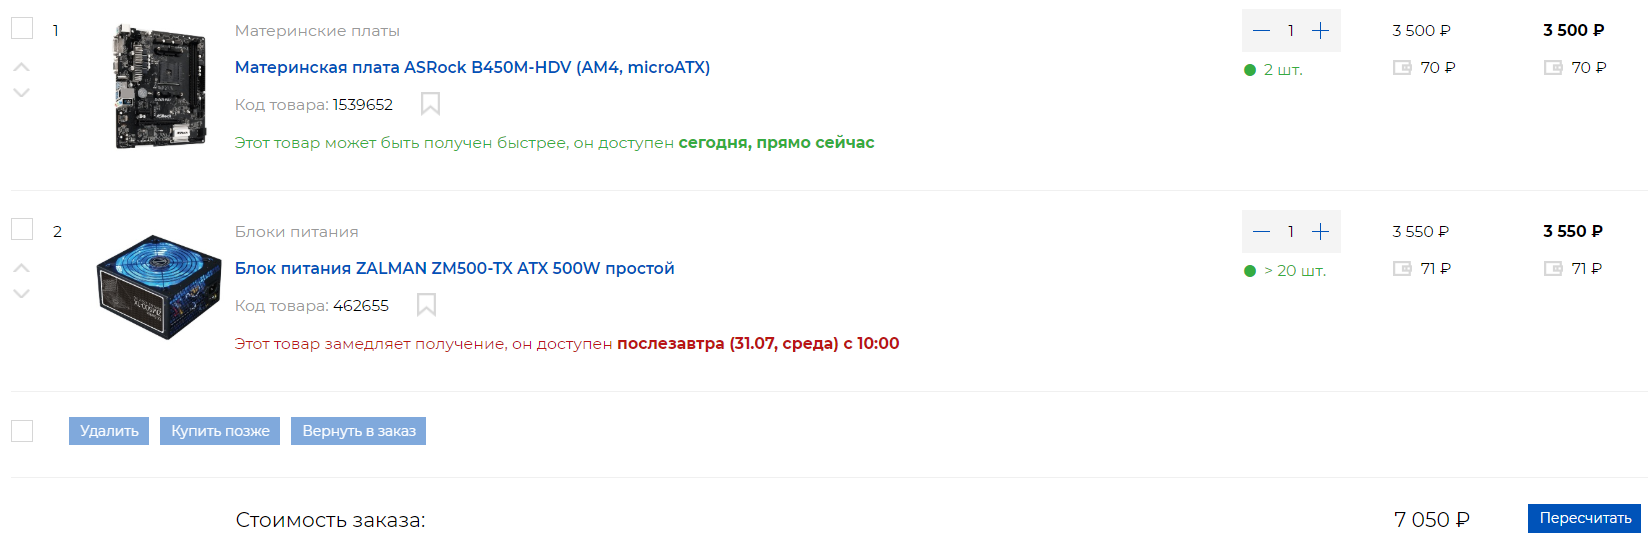1648x546 pixels.
Task: Click up arrow below the ASRock item checkbox
Action: point(22,67)
